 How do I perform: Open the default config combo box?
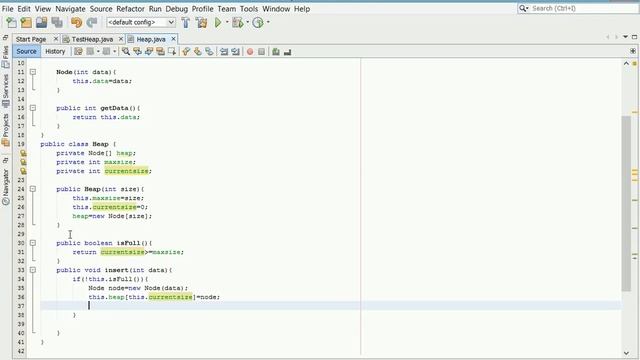click(x=141, y=22)
